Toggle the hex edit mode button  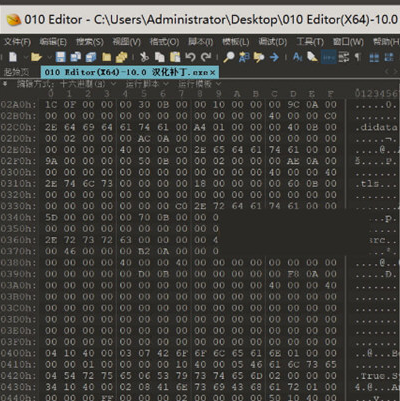point(329,57)
